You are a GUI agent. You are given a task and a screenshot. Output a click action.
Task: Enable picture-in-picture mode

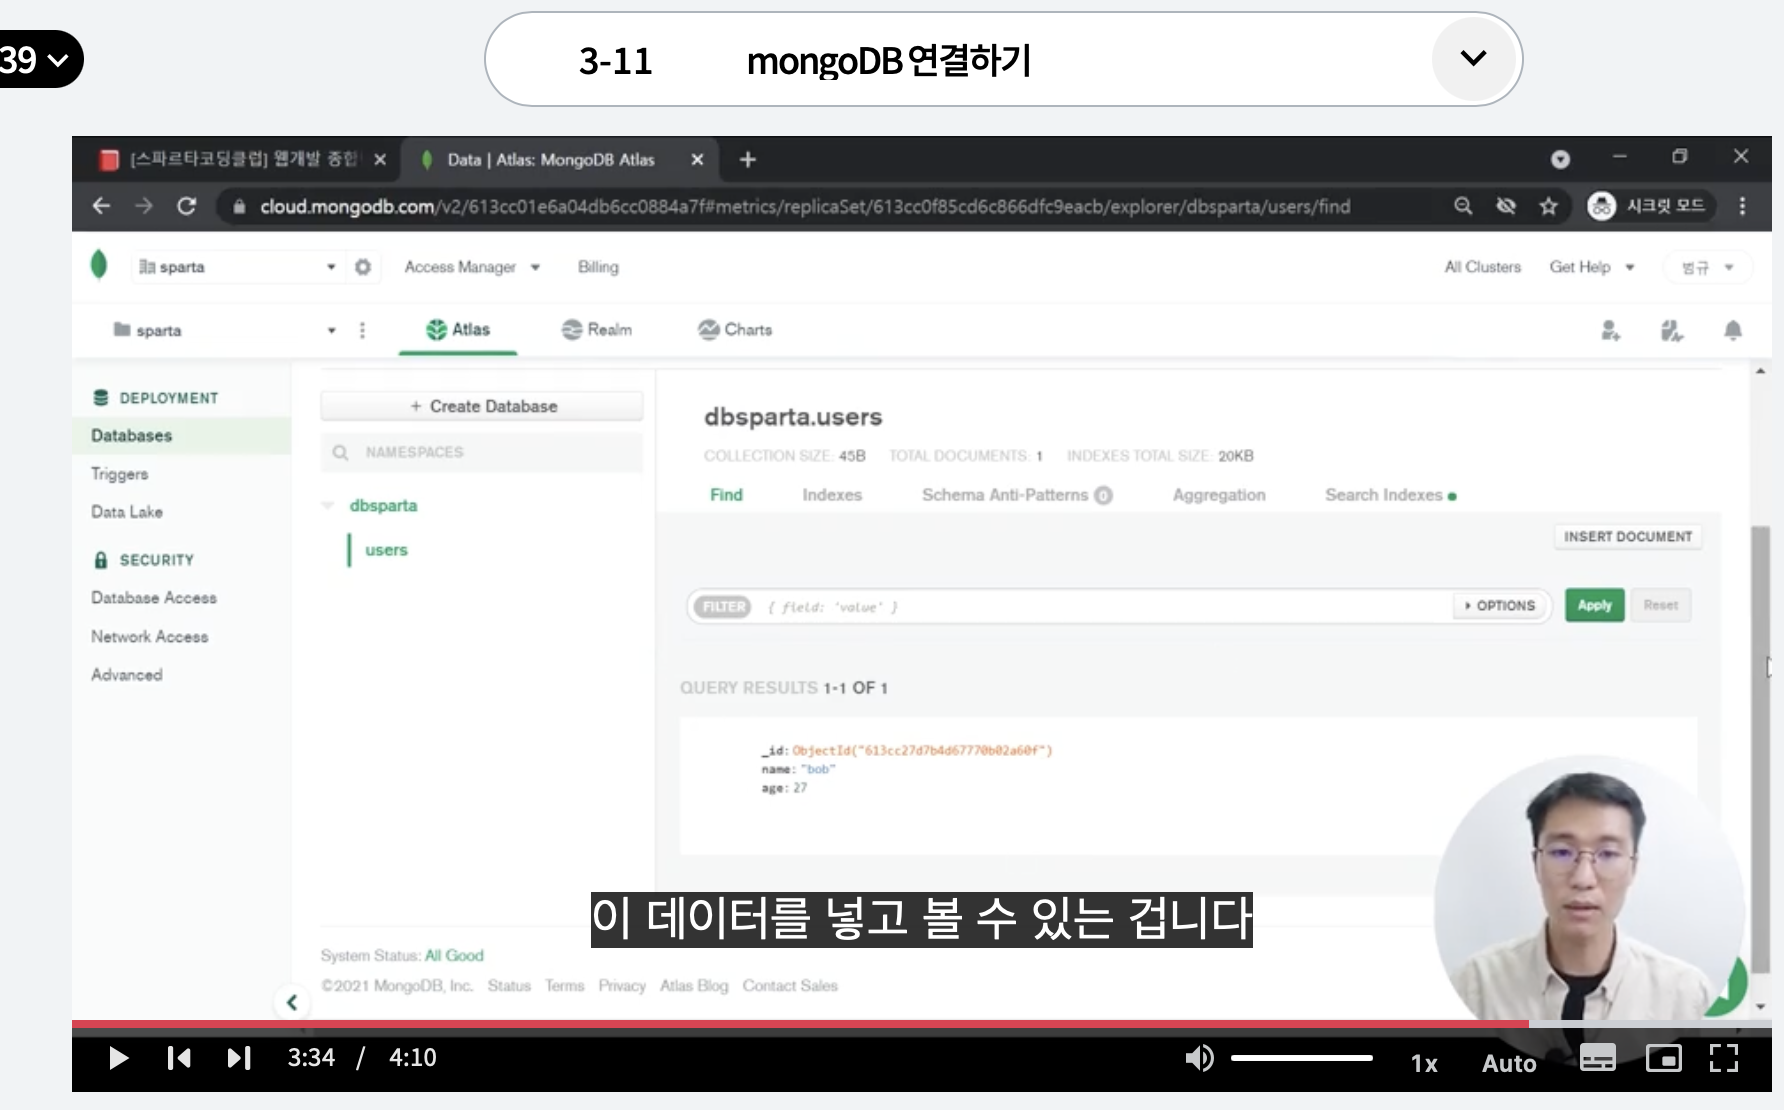pyautogui.click(x=1663, y=1058)
